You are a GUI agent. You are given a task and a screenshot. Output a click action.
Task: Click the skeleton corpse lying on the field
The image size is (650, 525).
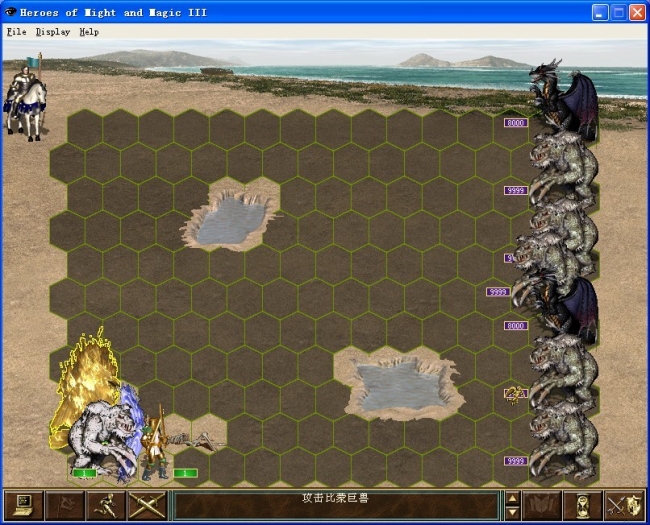click(x=197, y=441)
